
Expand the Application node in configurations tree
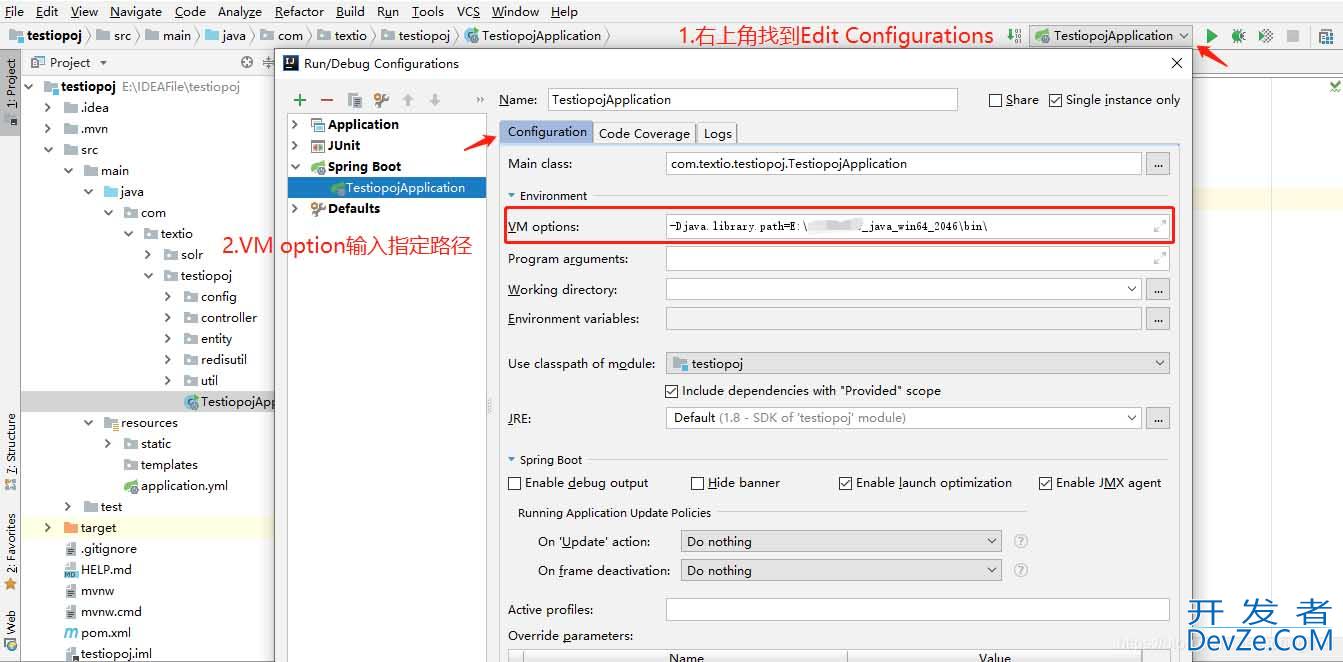pyautogui.click(x=295, y=125)
